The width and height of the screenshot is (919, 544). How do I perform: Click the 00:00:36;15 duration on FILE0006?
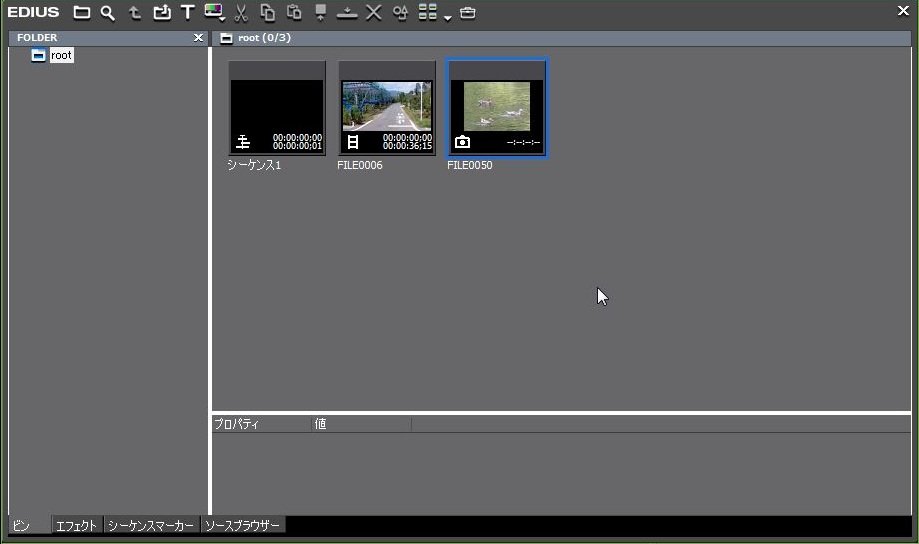click(407, 145)
